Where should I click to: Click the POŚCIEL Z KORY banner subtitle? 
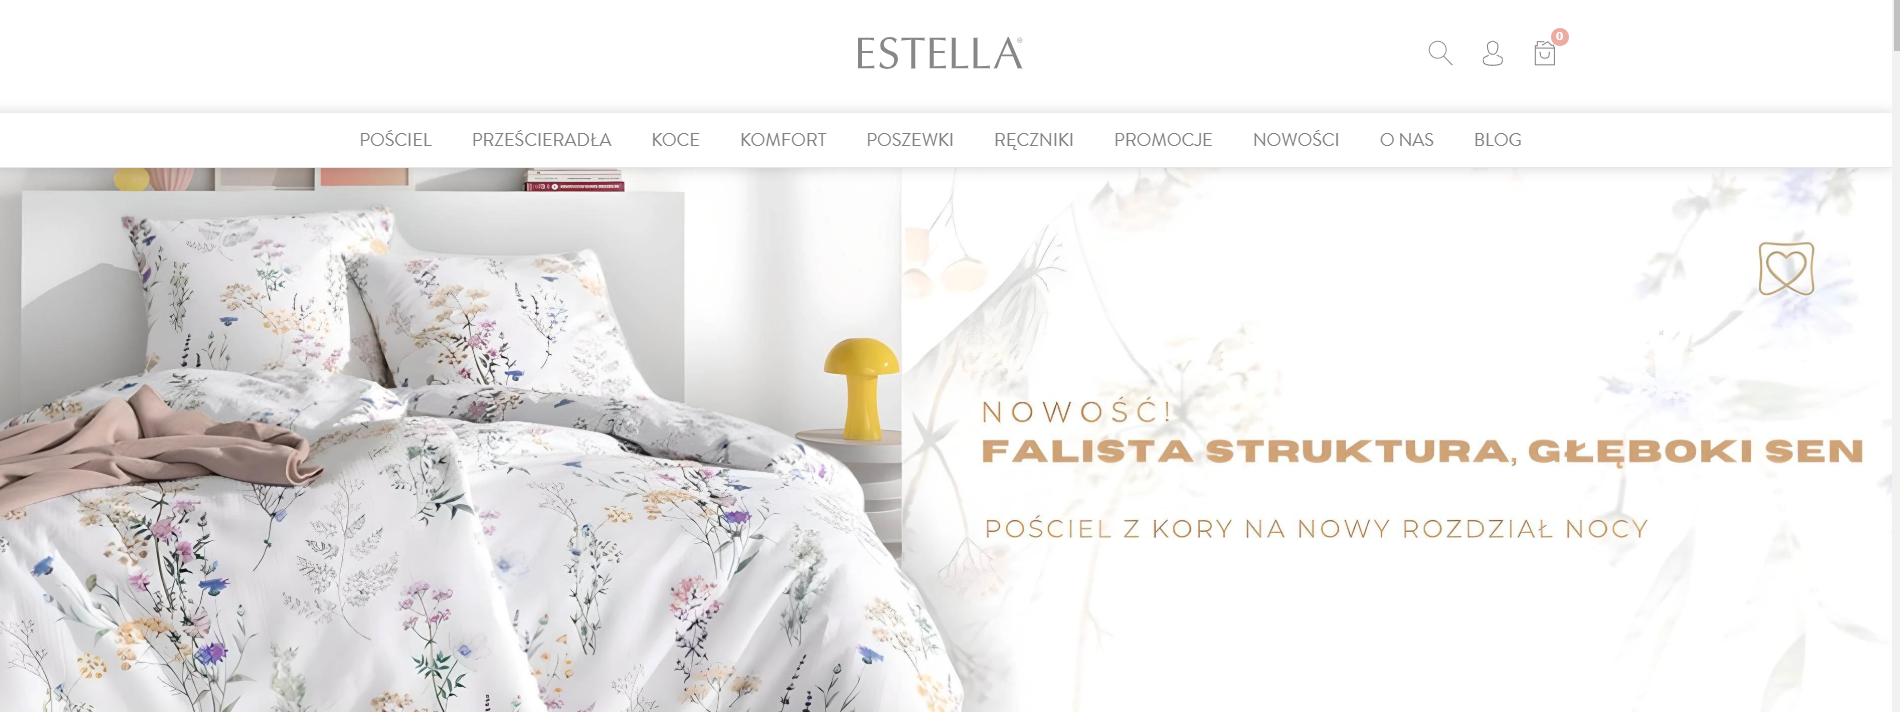coord(1316,529)
